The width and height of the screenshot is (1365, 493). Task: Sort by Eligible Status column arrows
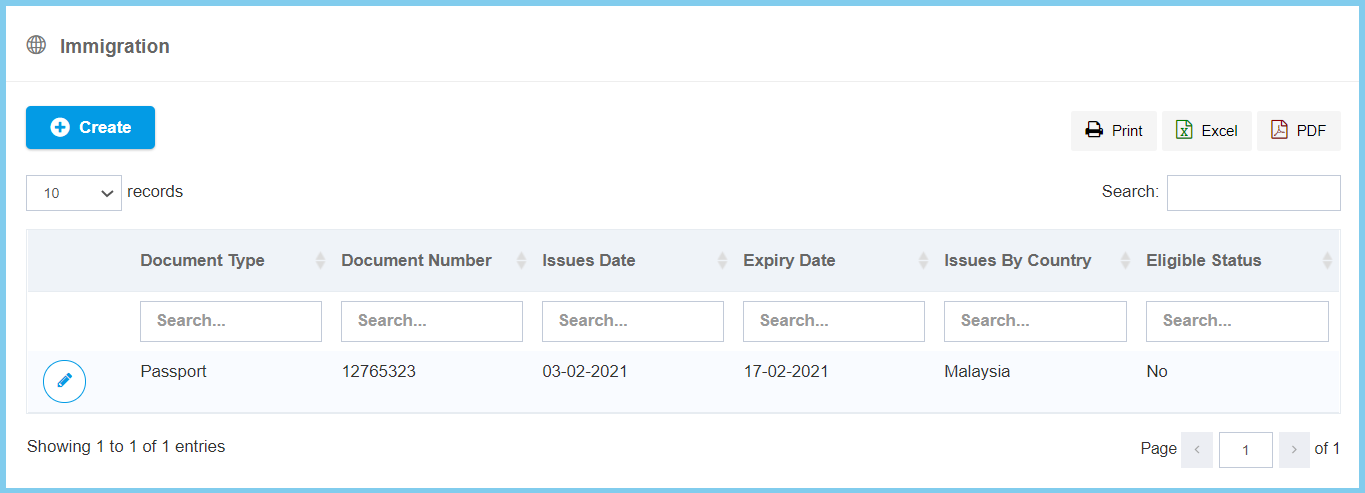pyautogui.click(x=1327, y=261)
